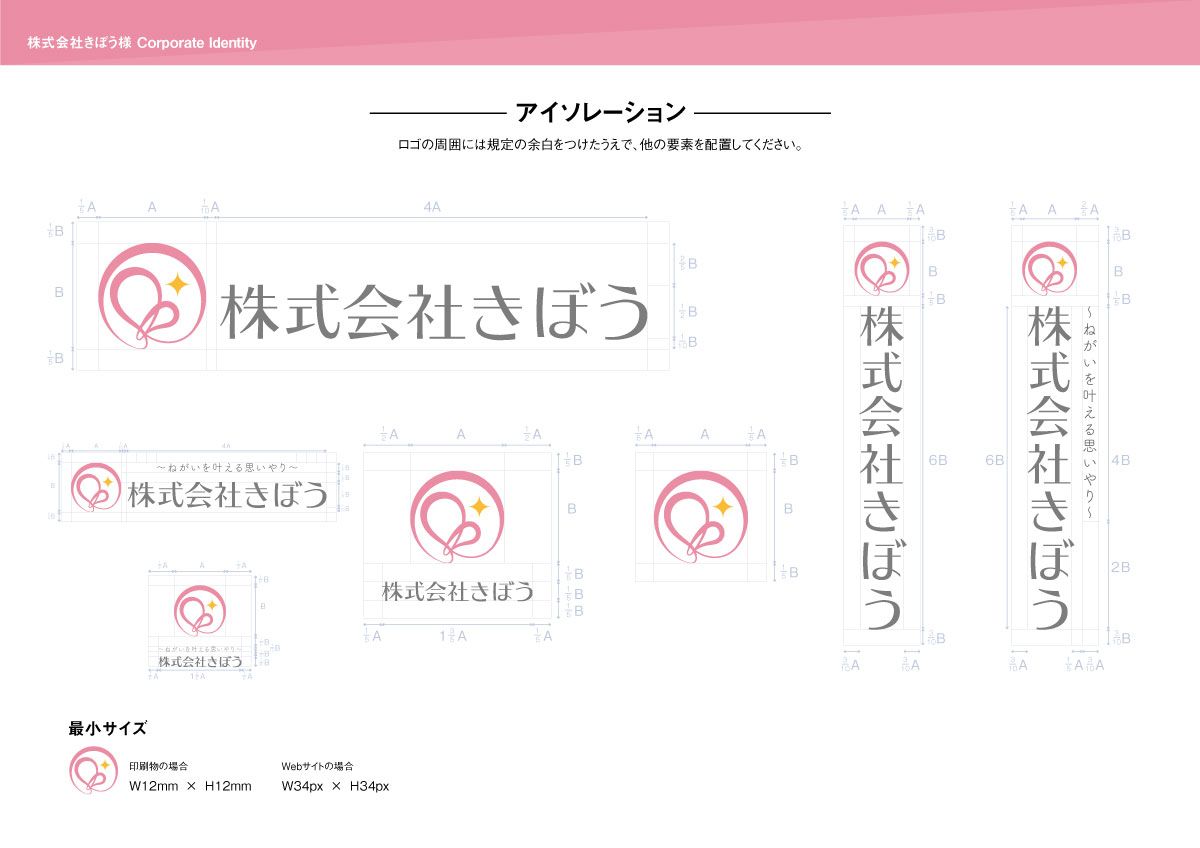This screenshot has height=848, width=1200.
Task: Select the W12mm × H12mm size value
Action: pos(191,786)
